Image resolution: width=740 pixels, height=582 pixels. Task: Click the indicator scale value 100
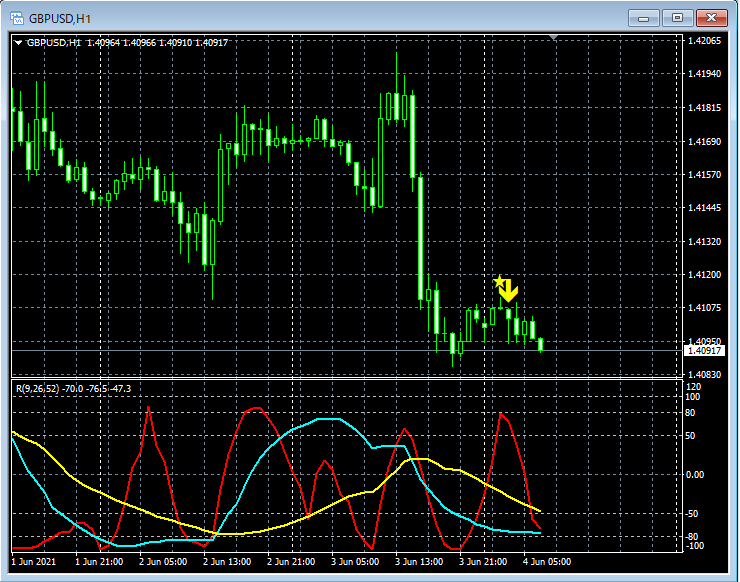coord(693,397)
